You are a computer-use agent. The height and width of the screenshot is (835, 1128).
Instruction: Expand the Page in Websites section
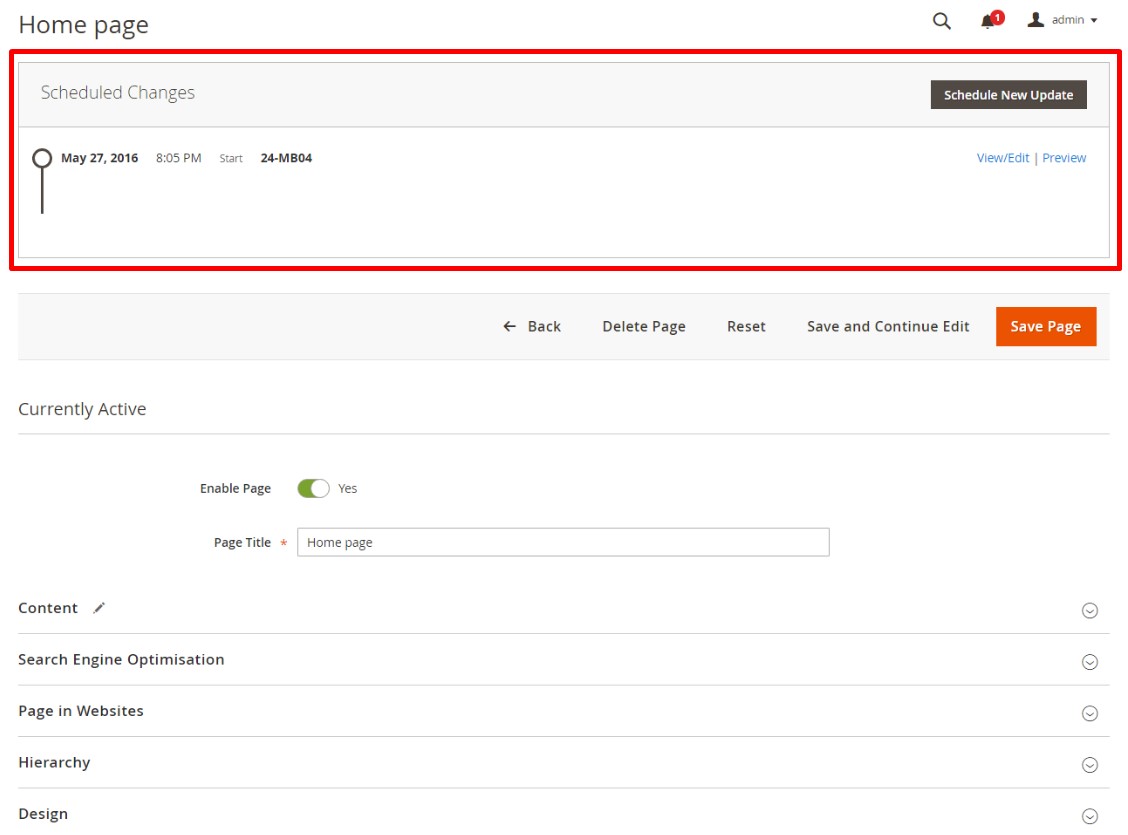tap(1090, 713)
